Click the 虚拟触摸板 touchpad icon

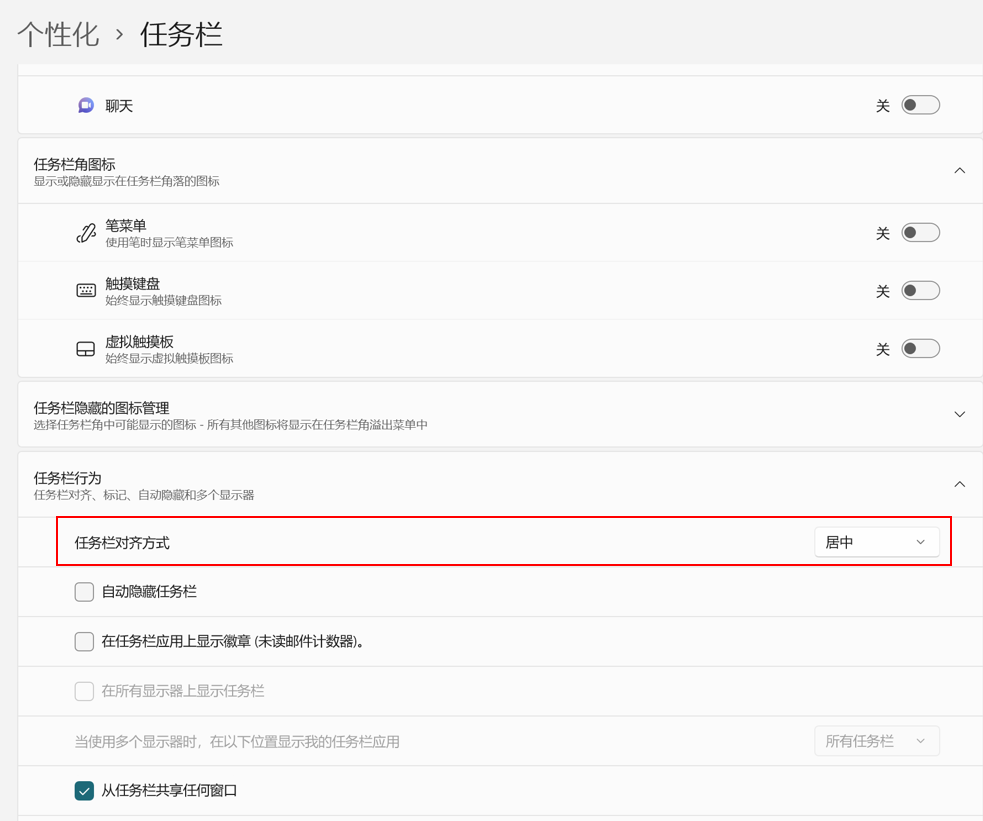pyautogui.click(x=86, y=349)
